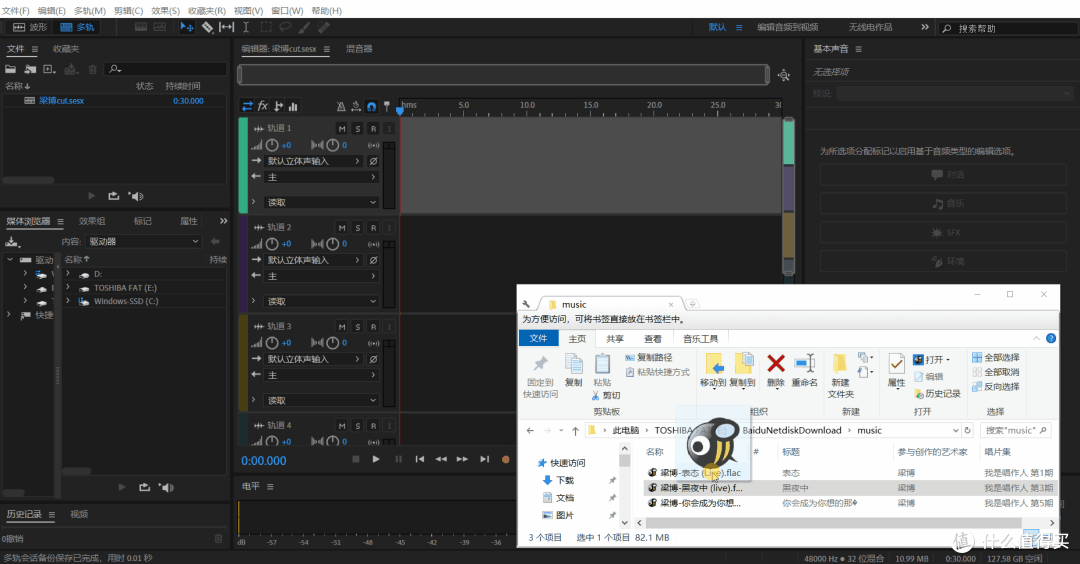1080x564 pixels.
Task: Open Track 1 output 主 dropdown
Action: [322, 177]
